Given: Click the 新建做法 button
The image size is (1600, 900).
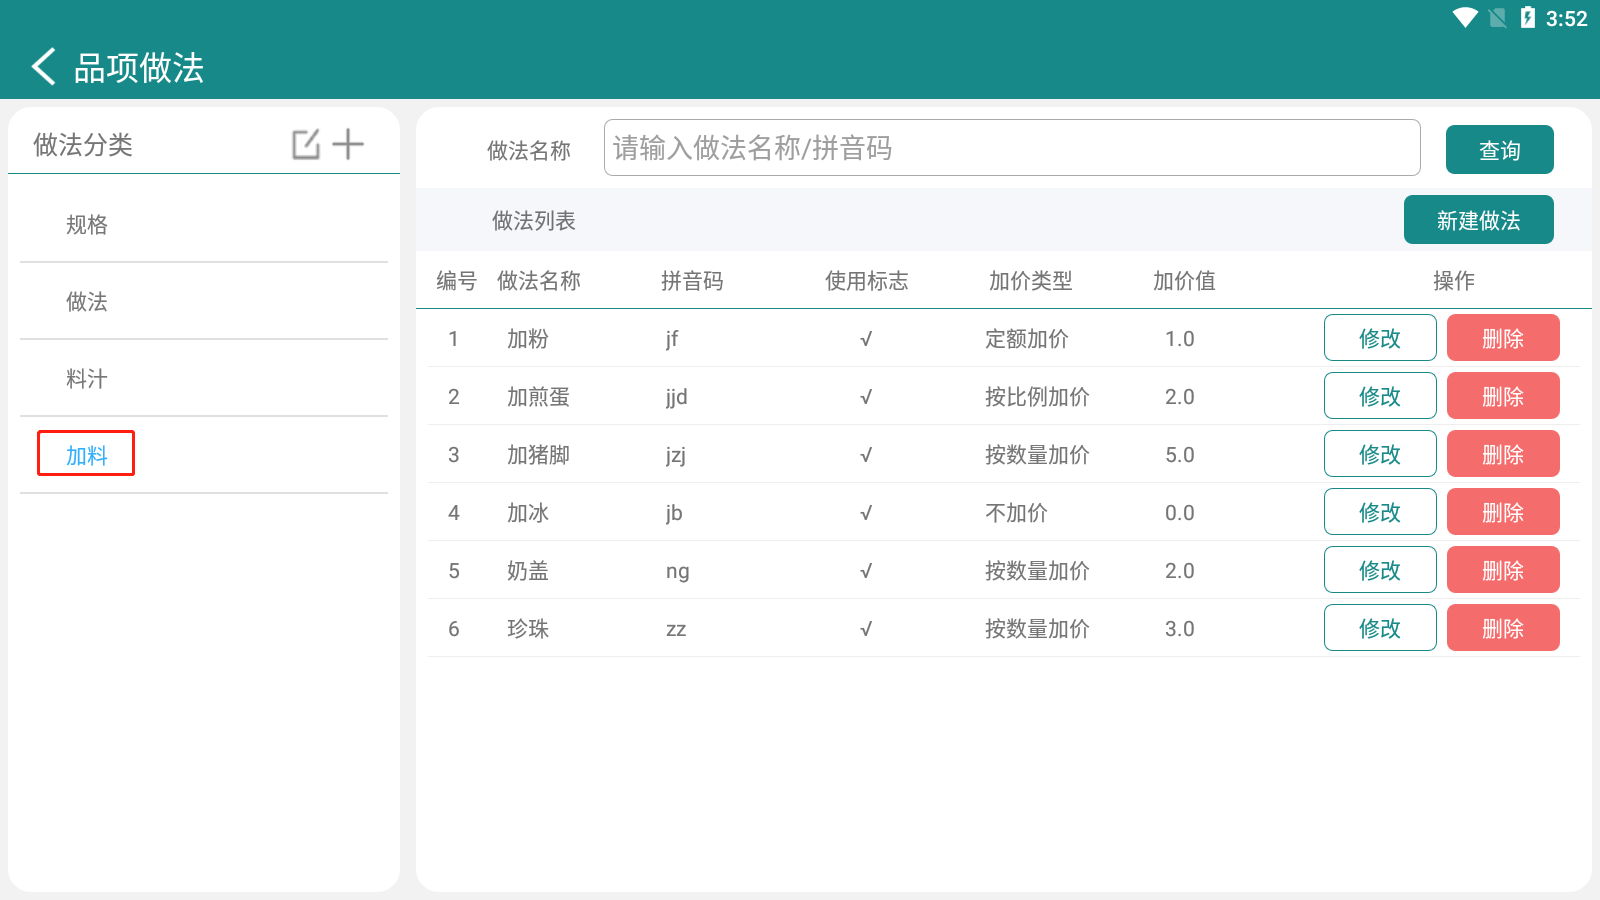Looking at the screenshot, I should point(1478,220).
